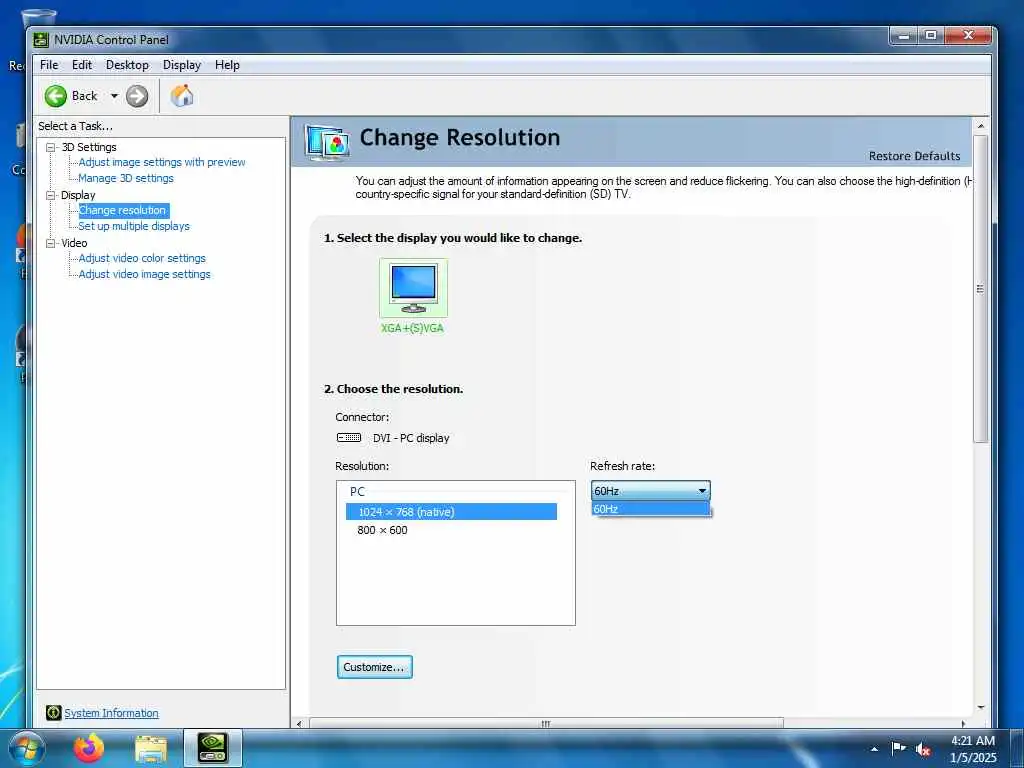The image size is (1024, 768).
Task: Select 1024 × 768 (native) resolution
Action: click(451, 511)
